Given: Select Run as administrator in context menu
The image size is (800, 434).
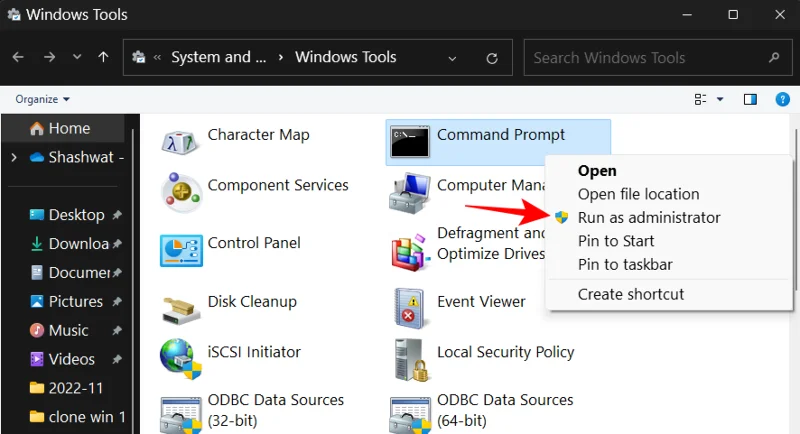Looking at the screenshot, I should point(648,217).
